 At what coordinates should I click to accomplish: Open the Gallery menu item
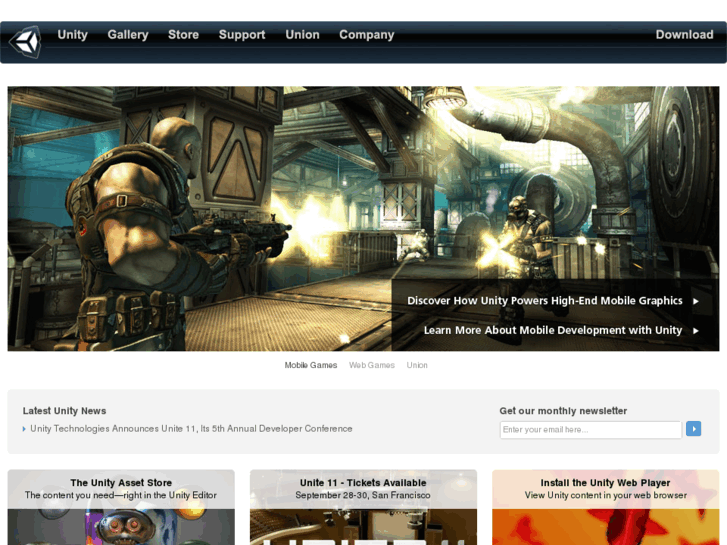point(128,35)
